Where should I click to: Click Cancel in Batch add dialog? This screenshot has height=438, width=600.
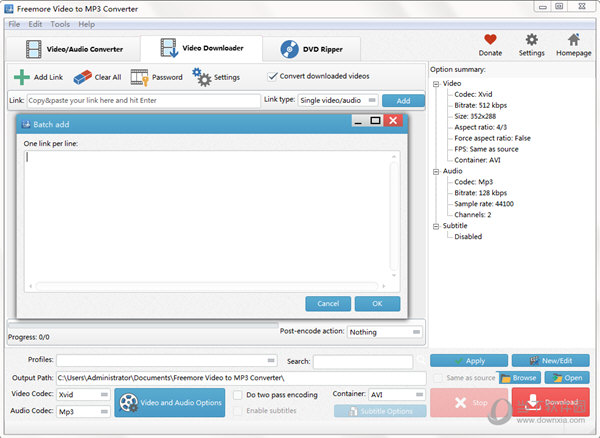[x=328, y=304]
